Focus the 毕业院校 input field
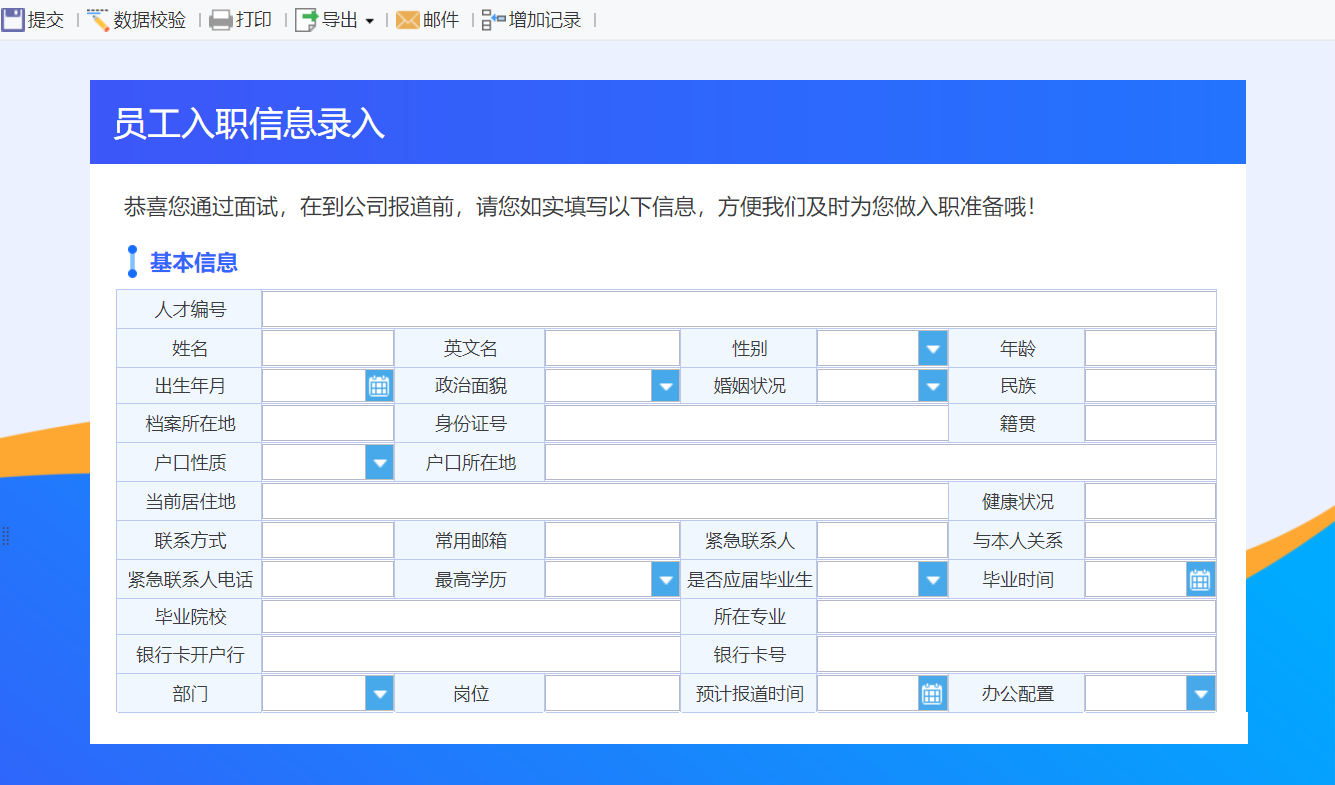1335x785 pixels. click(471, 617)
